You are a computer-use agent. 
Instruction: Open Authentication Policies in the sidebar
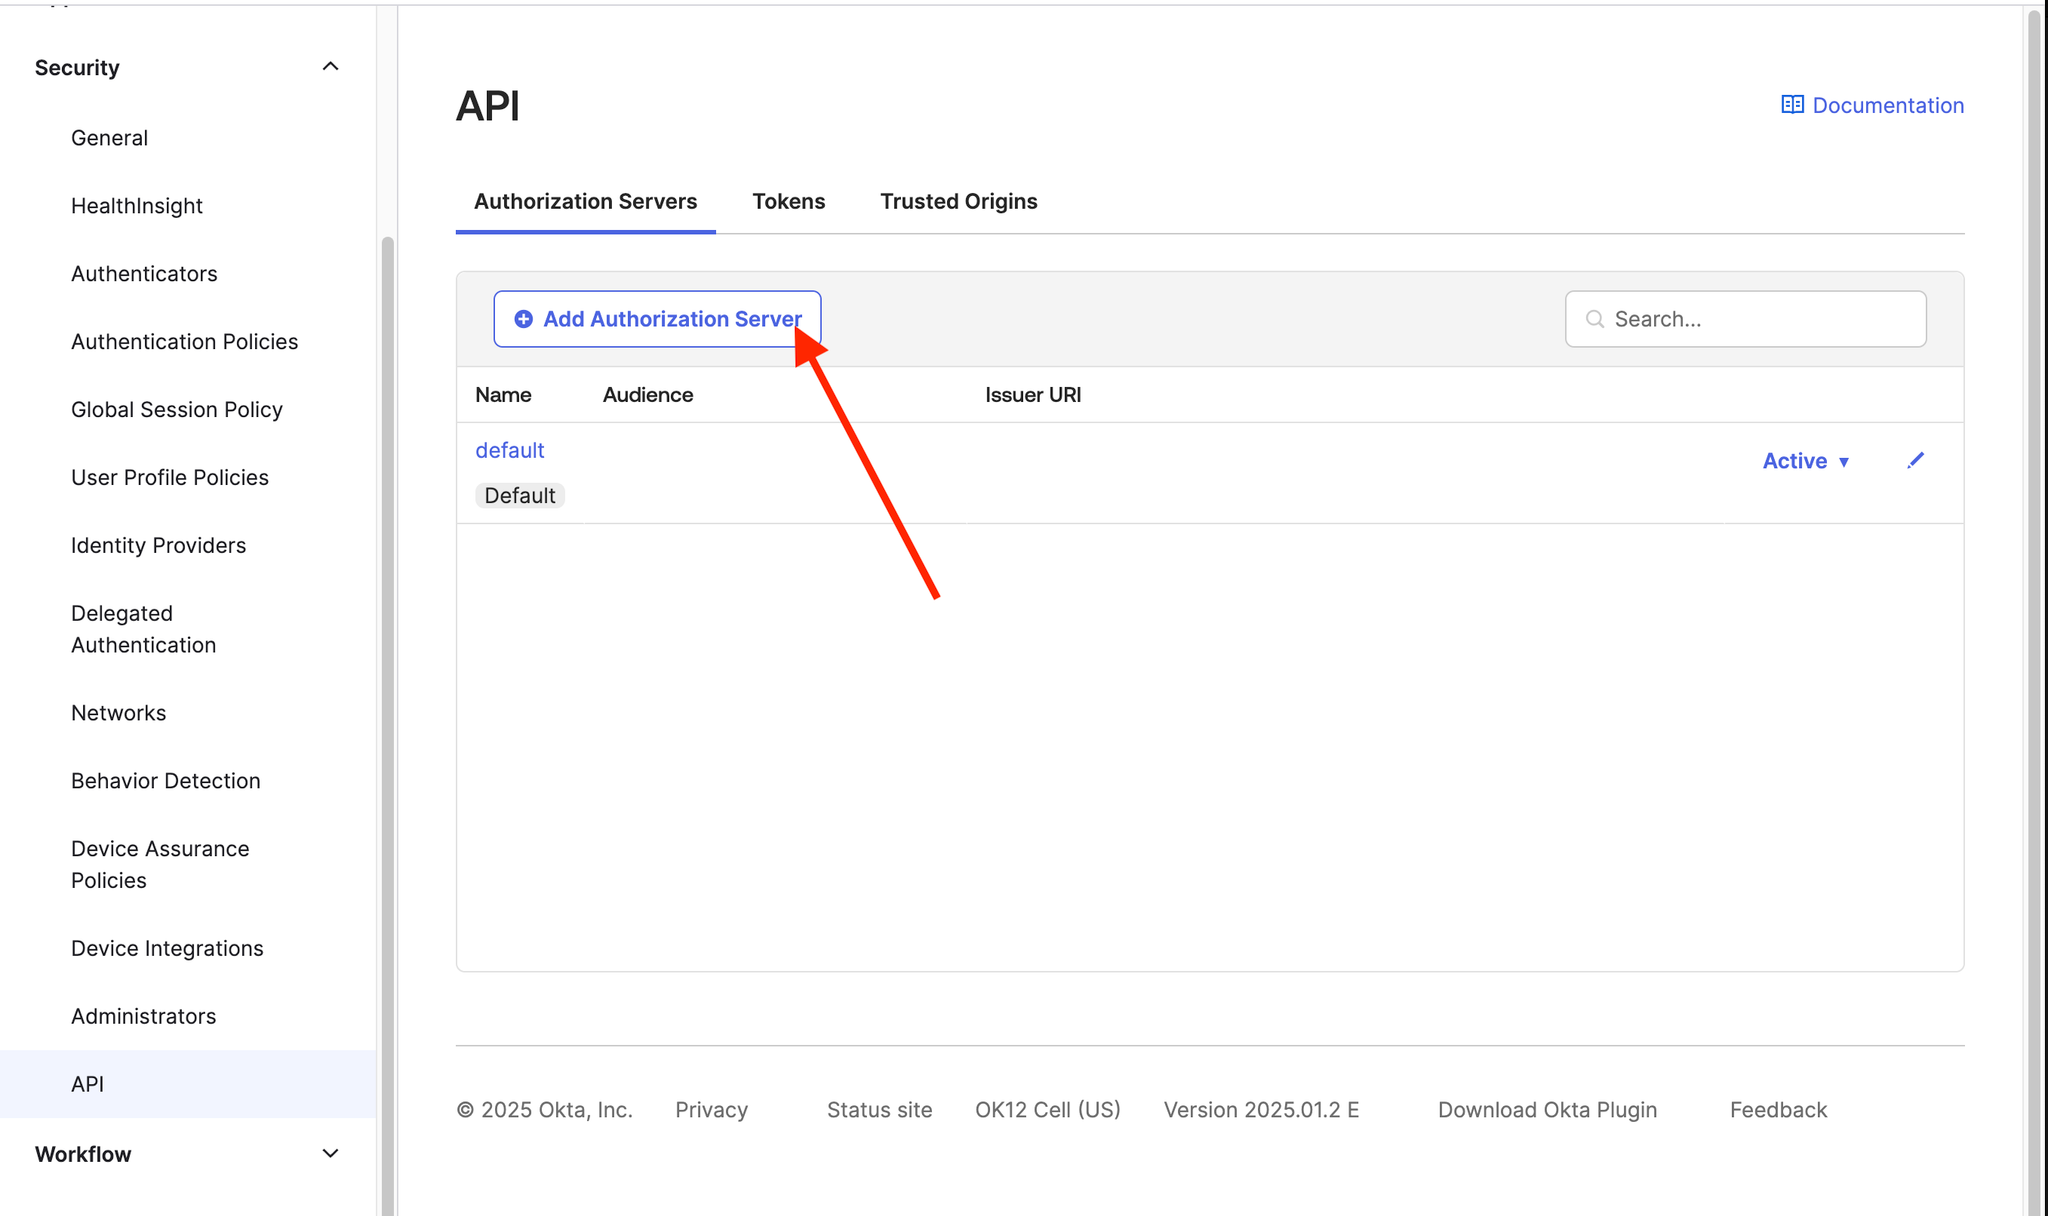(185, 342)
